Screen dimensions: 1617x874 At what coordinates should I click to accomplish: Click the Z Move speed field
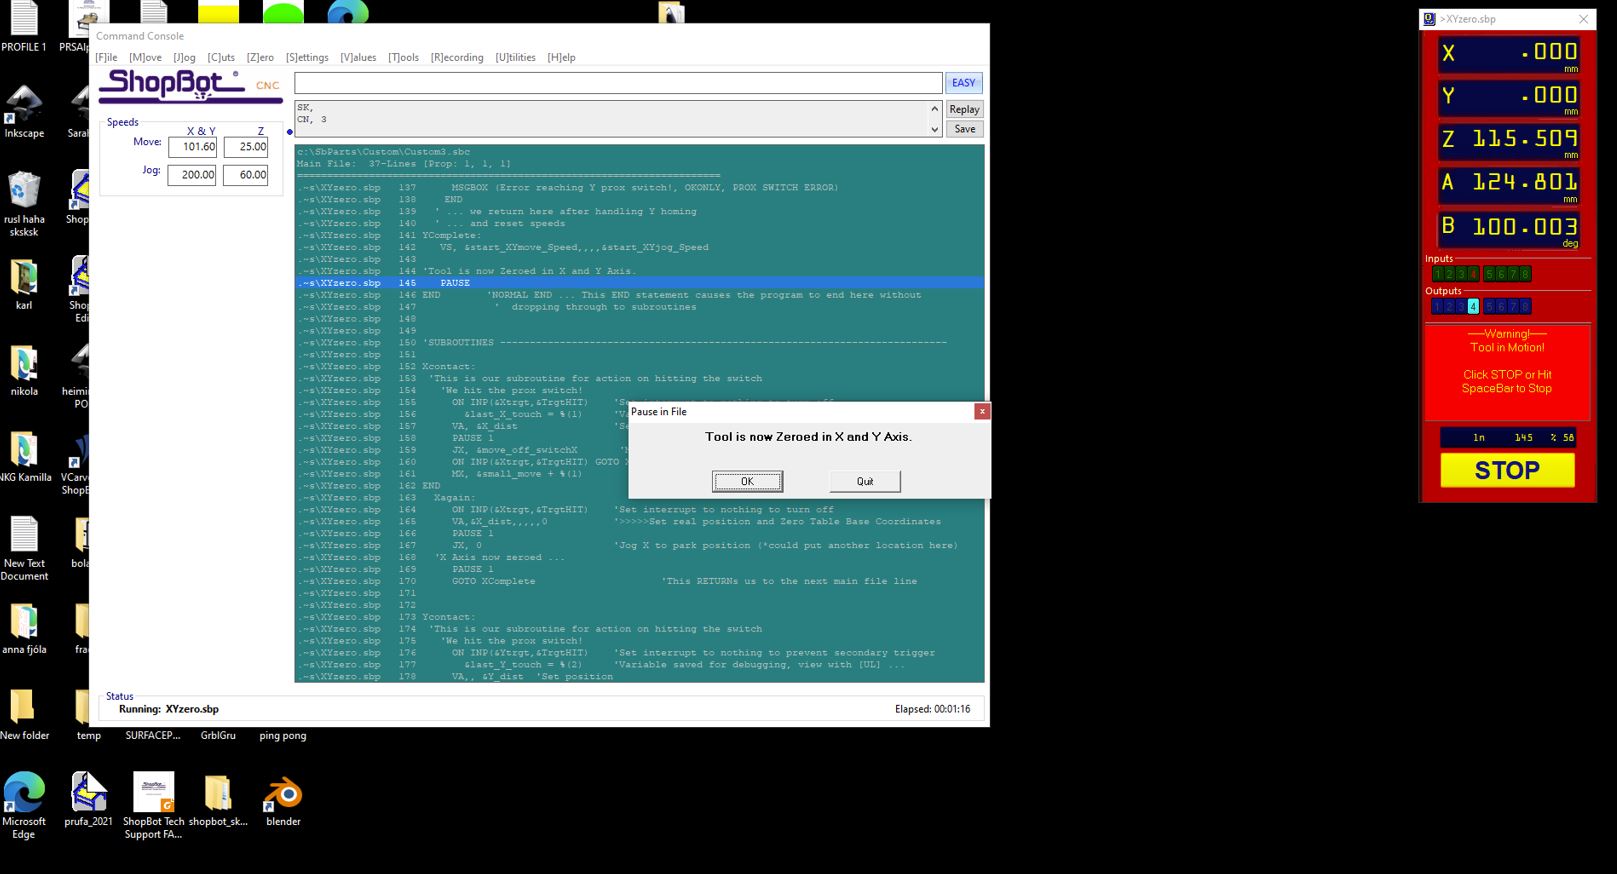pos(246,147)
